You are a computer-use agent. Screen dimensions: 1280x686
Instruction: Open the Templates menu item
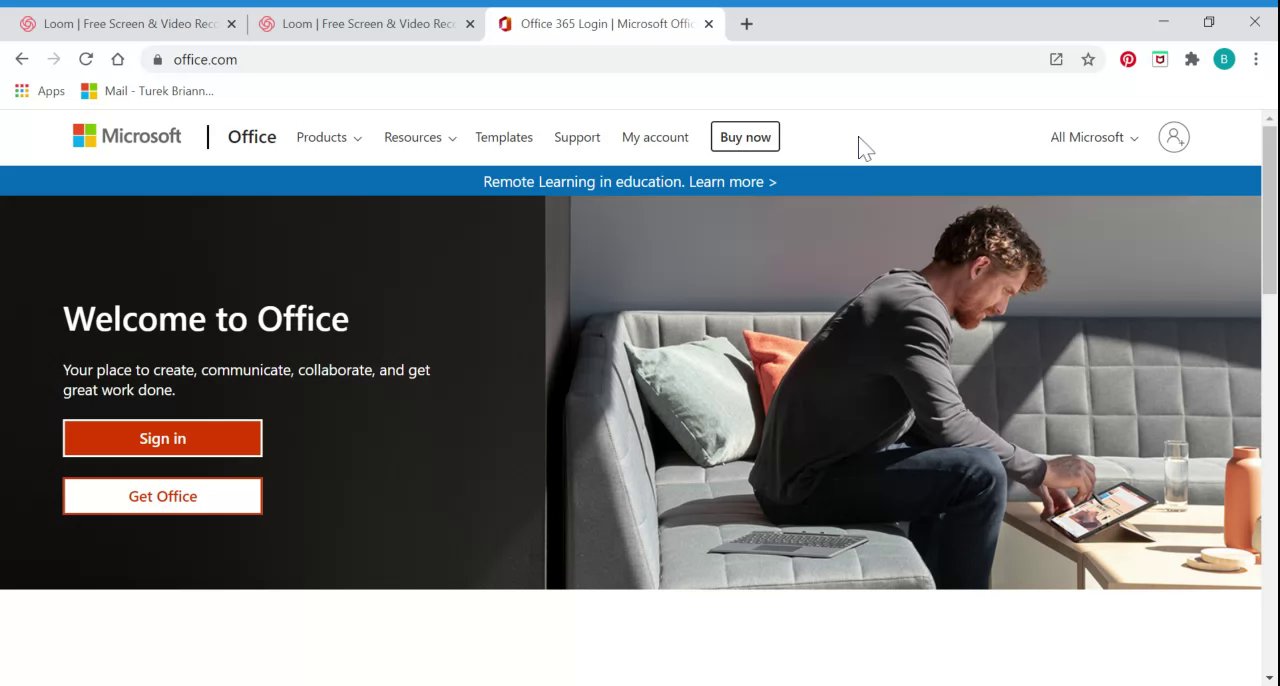(x=504, y=137)
